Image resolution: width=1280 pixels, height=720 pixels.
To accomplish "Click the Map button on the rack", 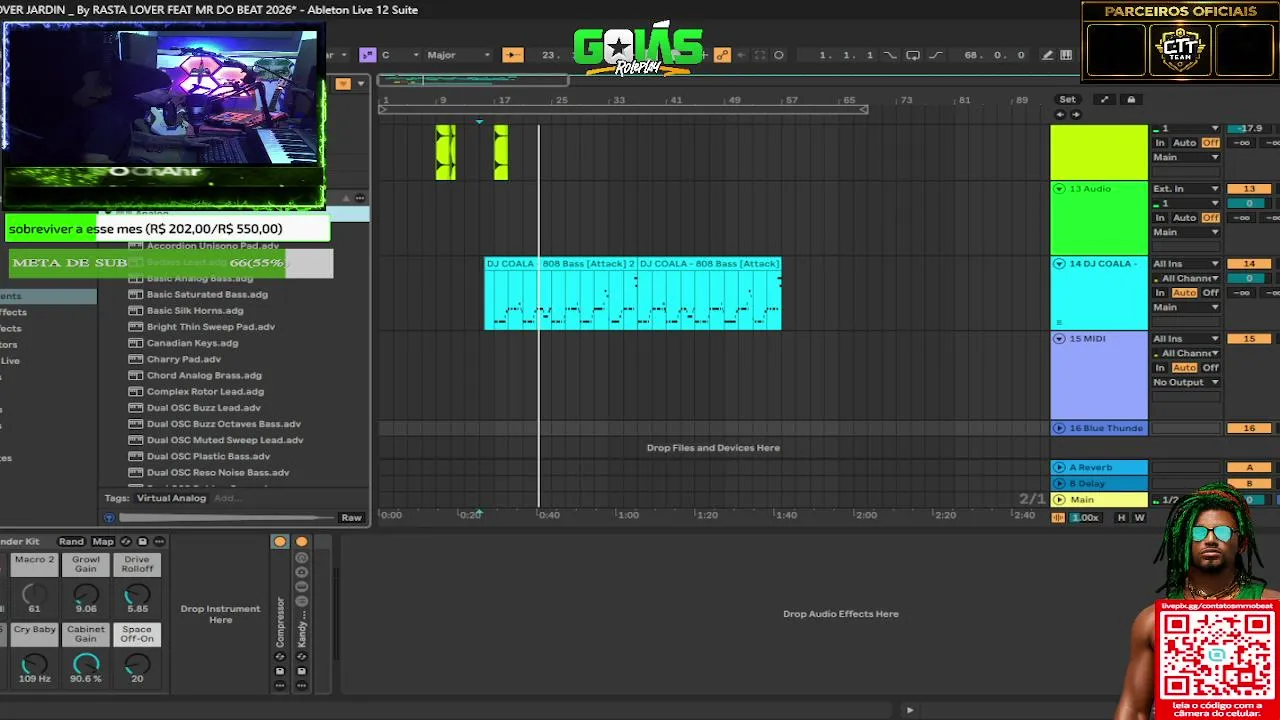I will (103, 541).
